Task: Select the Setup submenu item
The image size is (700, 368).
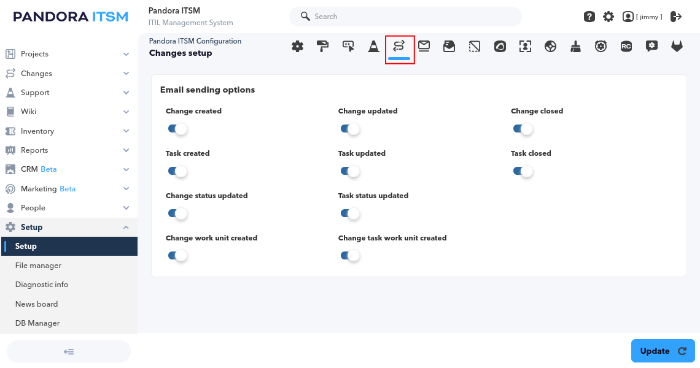Action: point(69,247)
